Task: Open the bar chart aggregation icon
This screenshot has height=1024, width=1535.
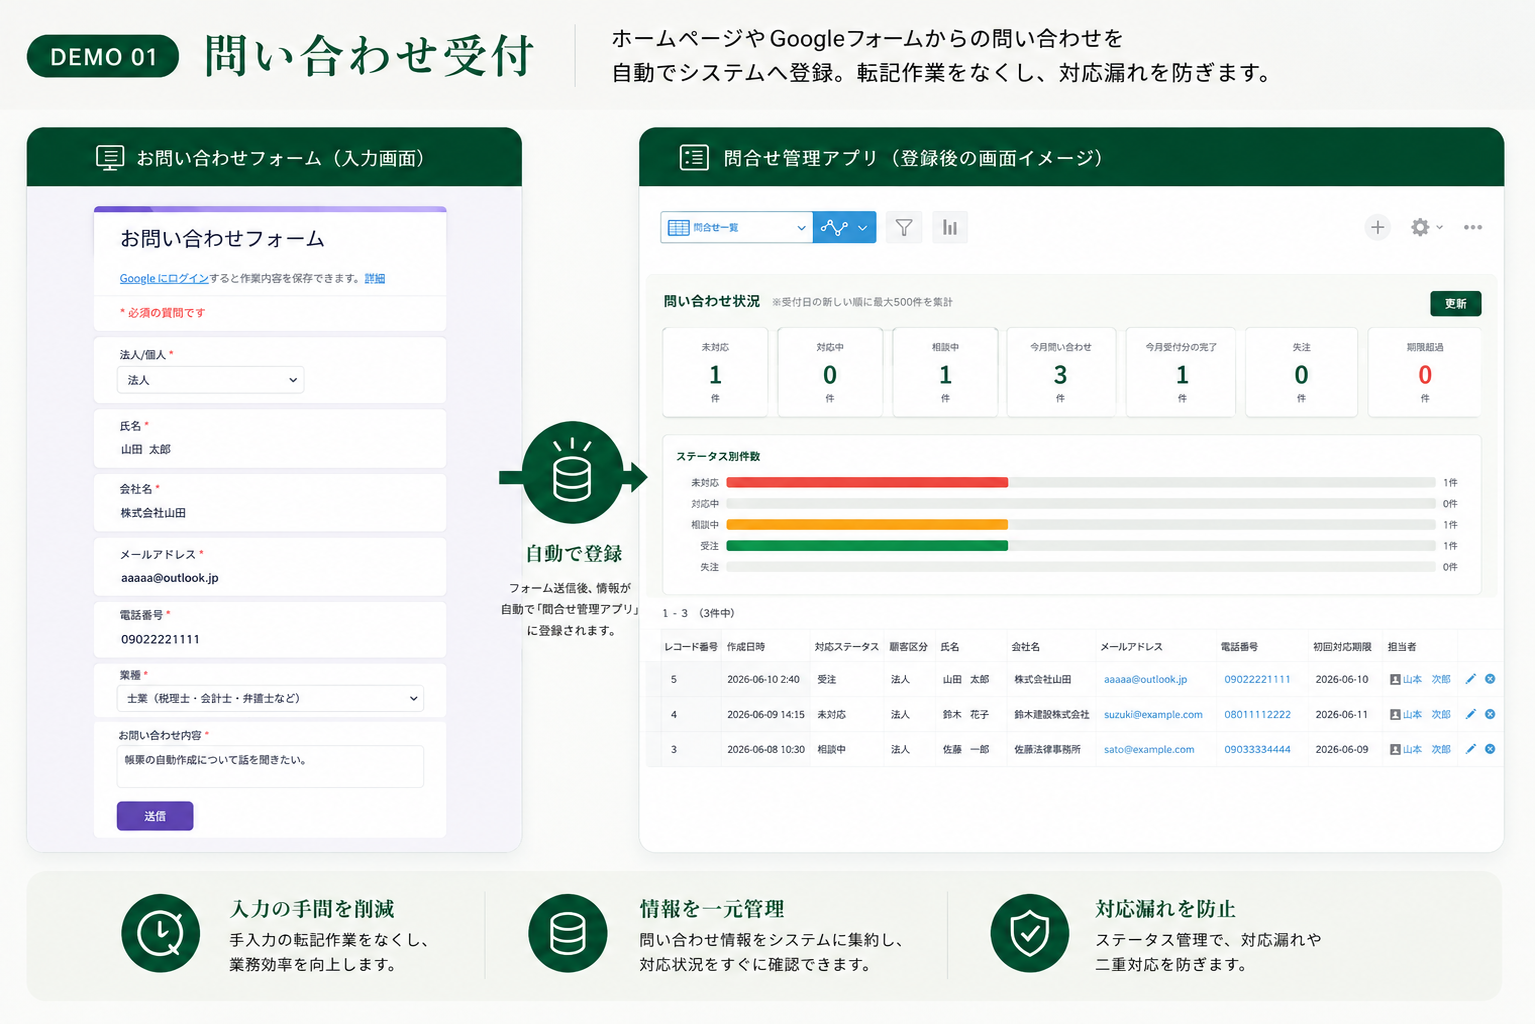Action: click(x=950, y=228)
